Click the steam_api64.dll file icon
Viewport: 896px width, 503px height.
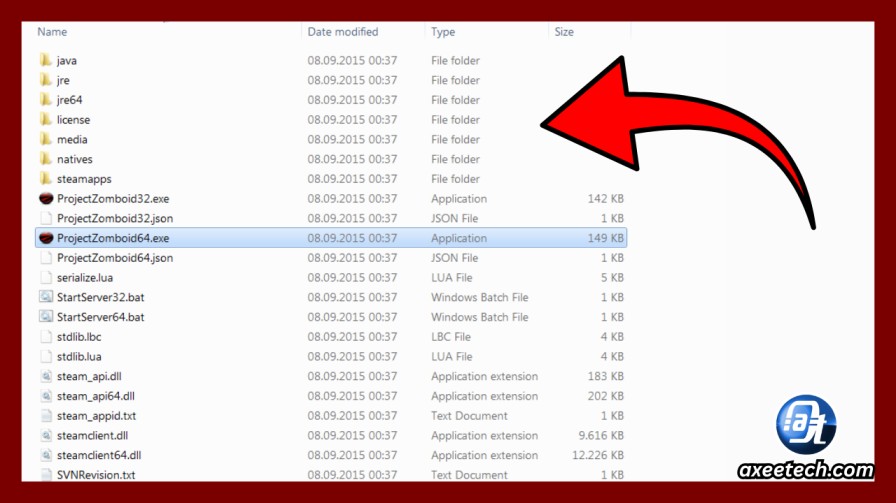(46, 396)
